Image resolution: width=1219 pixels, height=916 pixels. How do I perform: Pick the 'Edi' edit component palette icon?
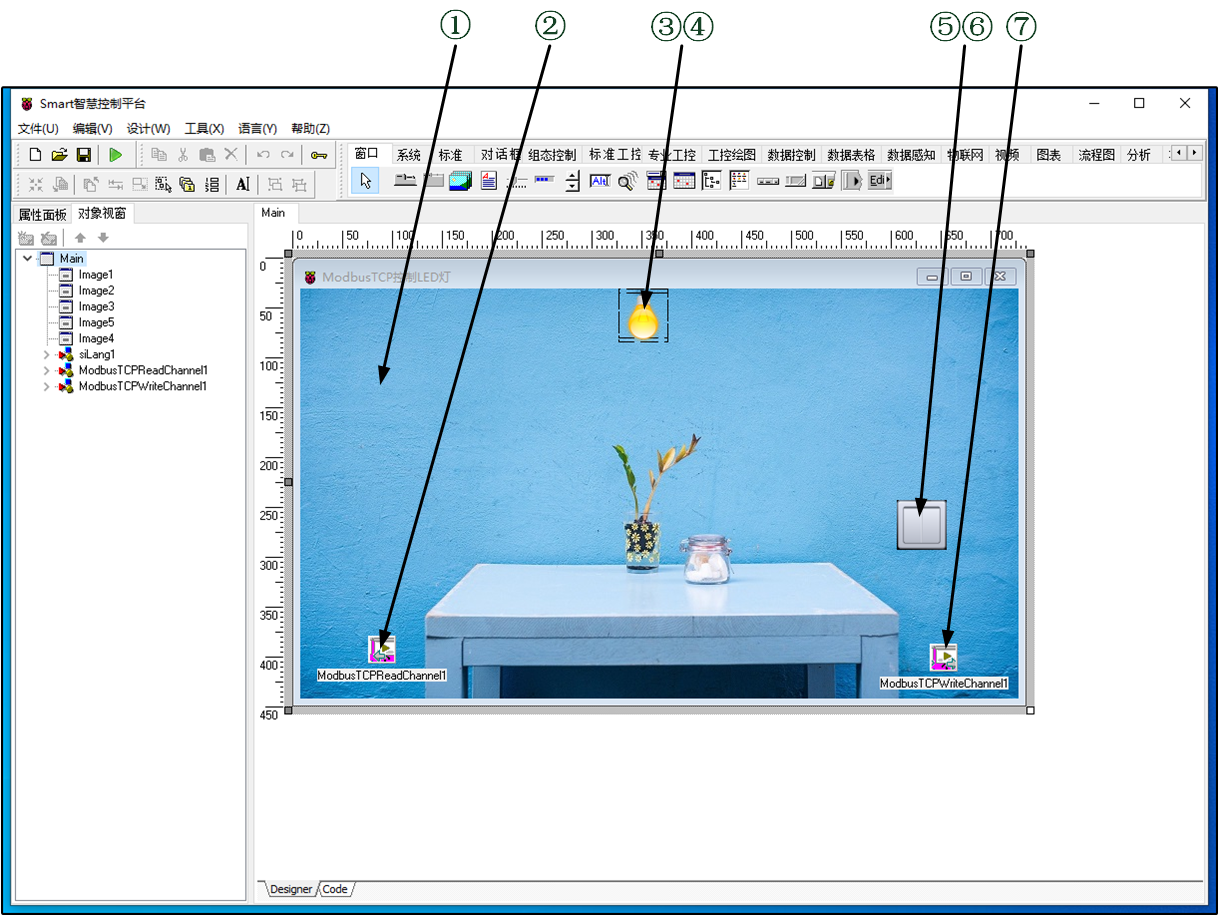pyautogui.click(x=879, y=181)
